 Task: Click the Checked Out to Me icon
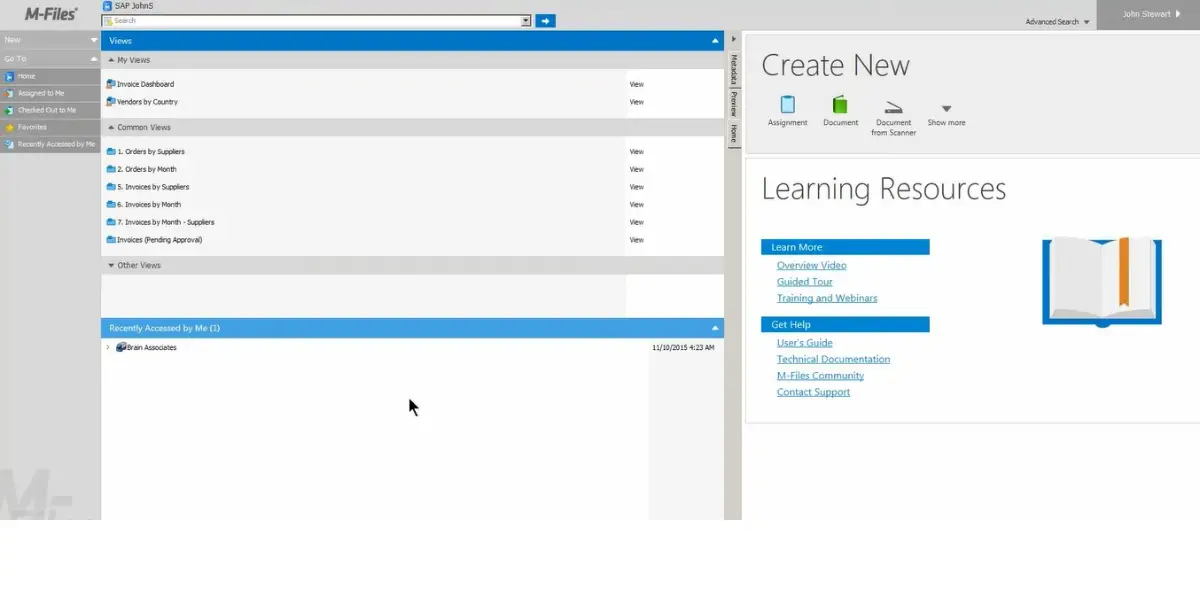pyautogui.click(x=10, y=110)
